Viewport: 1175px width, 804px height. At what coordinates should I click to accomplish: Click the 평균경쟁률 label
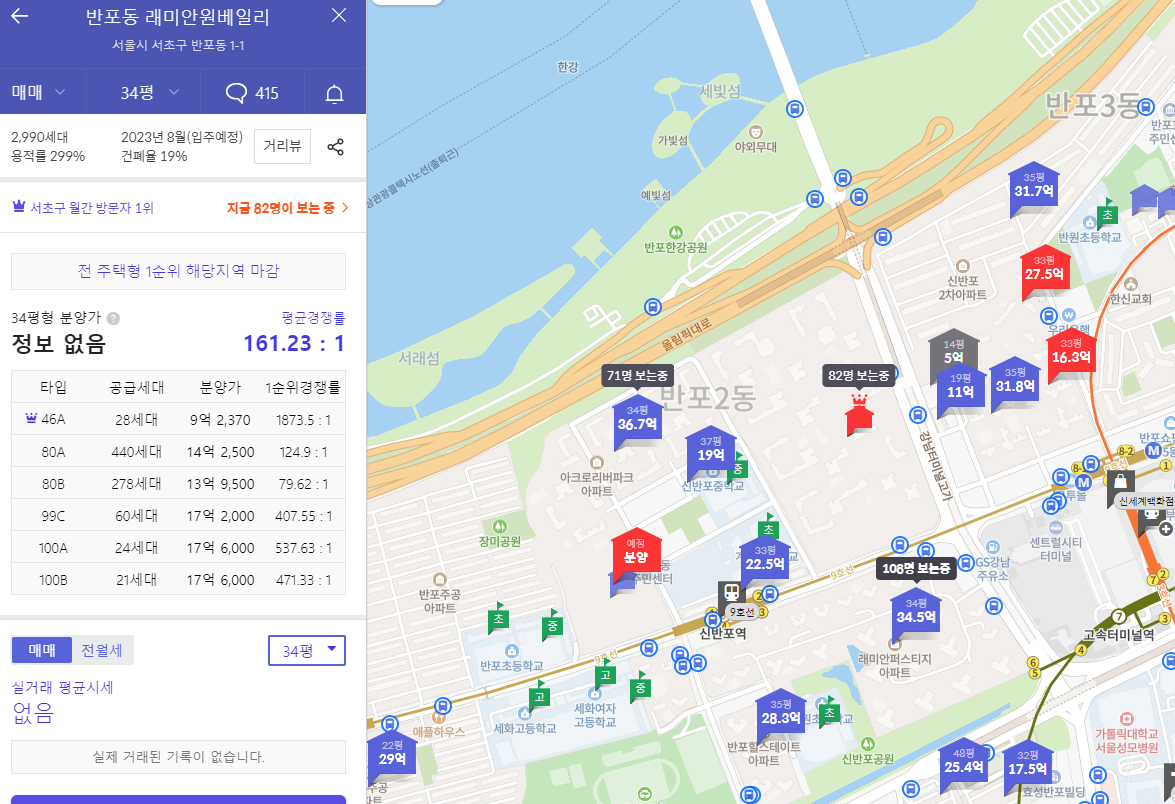click(x=313, y=318)
